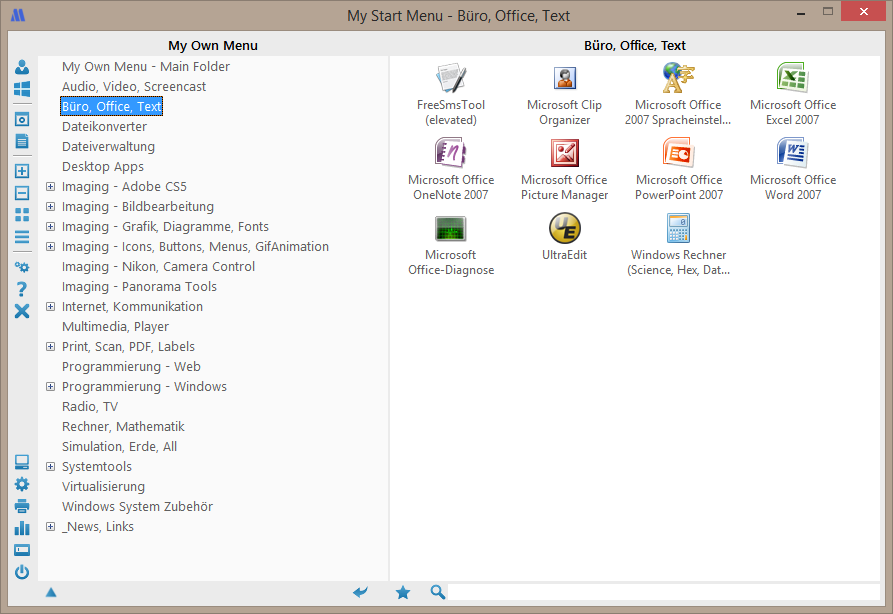Open the Dateikonverter folder
This screenshot has width=893, height=614.
(104, 126)
